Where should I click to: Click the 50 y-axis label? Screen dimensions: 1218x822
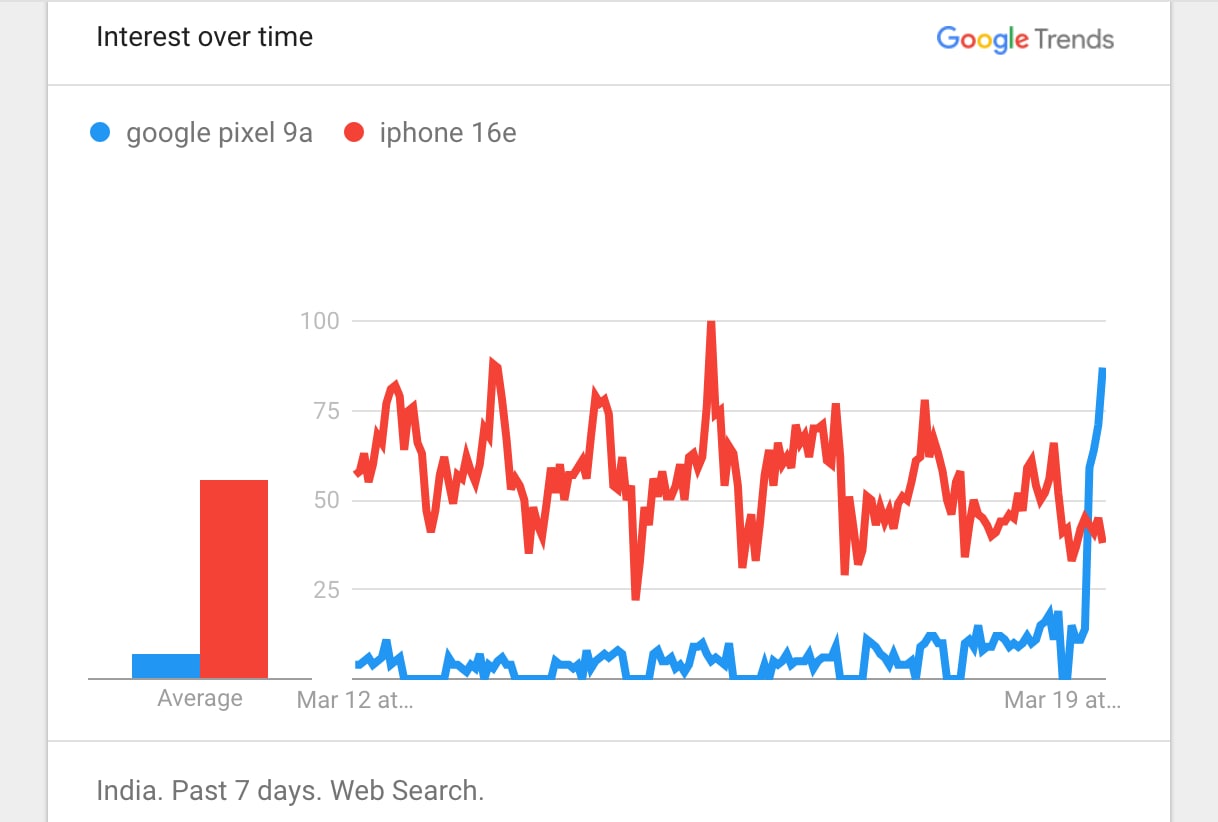click(325, 500)
